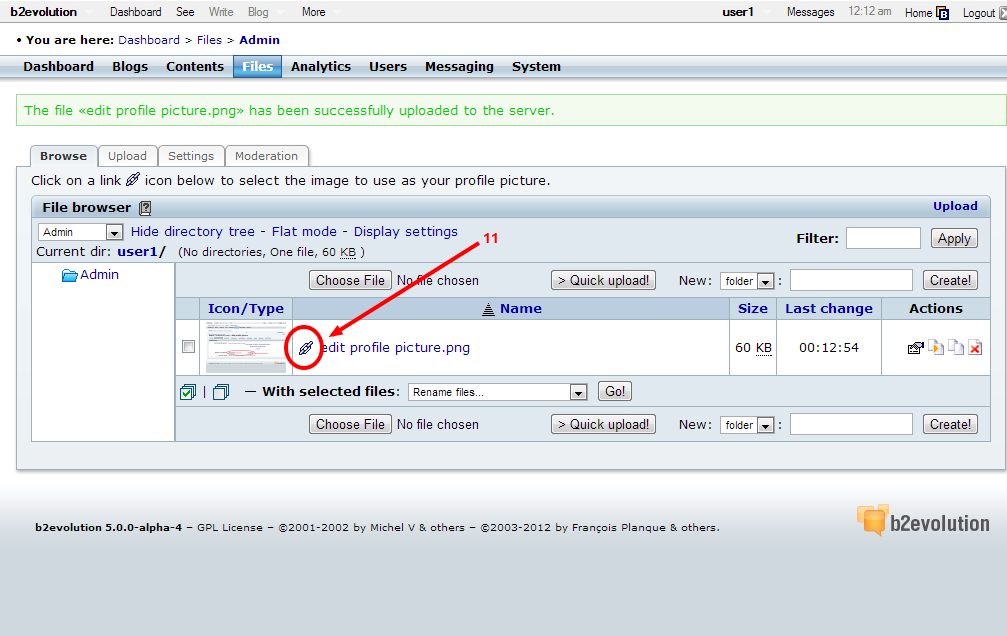Sort files by Last change column header
The width and height of the screenshot is (1007, 636).
click(828, 309)
